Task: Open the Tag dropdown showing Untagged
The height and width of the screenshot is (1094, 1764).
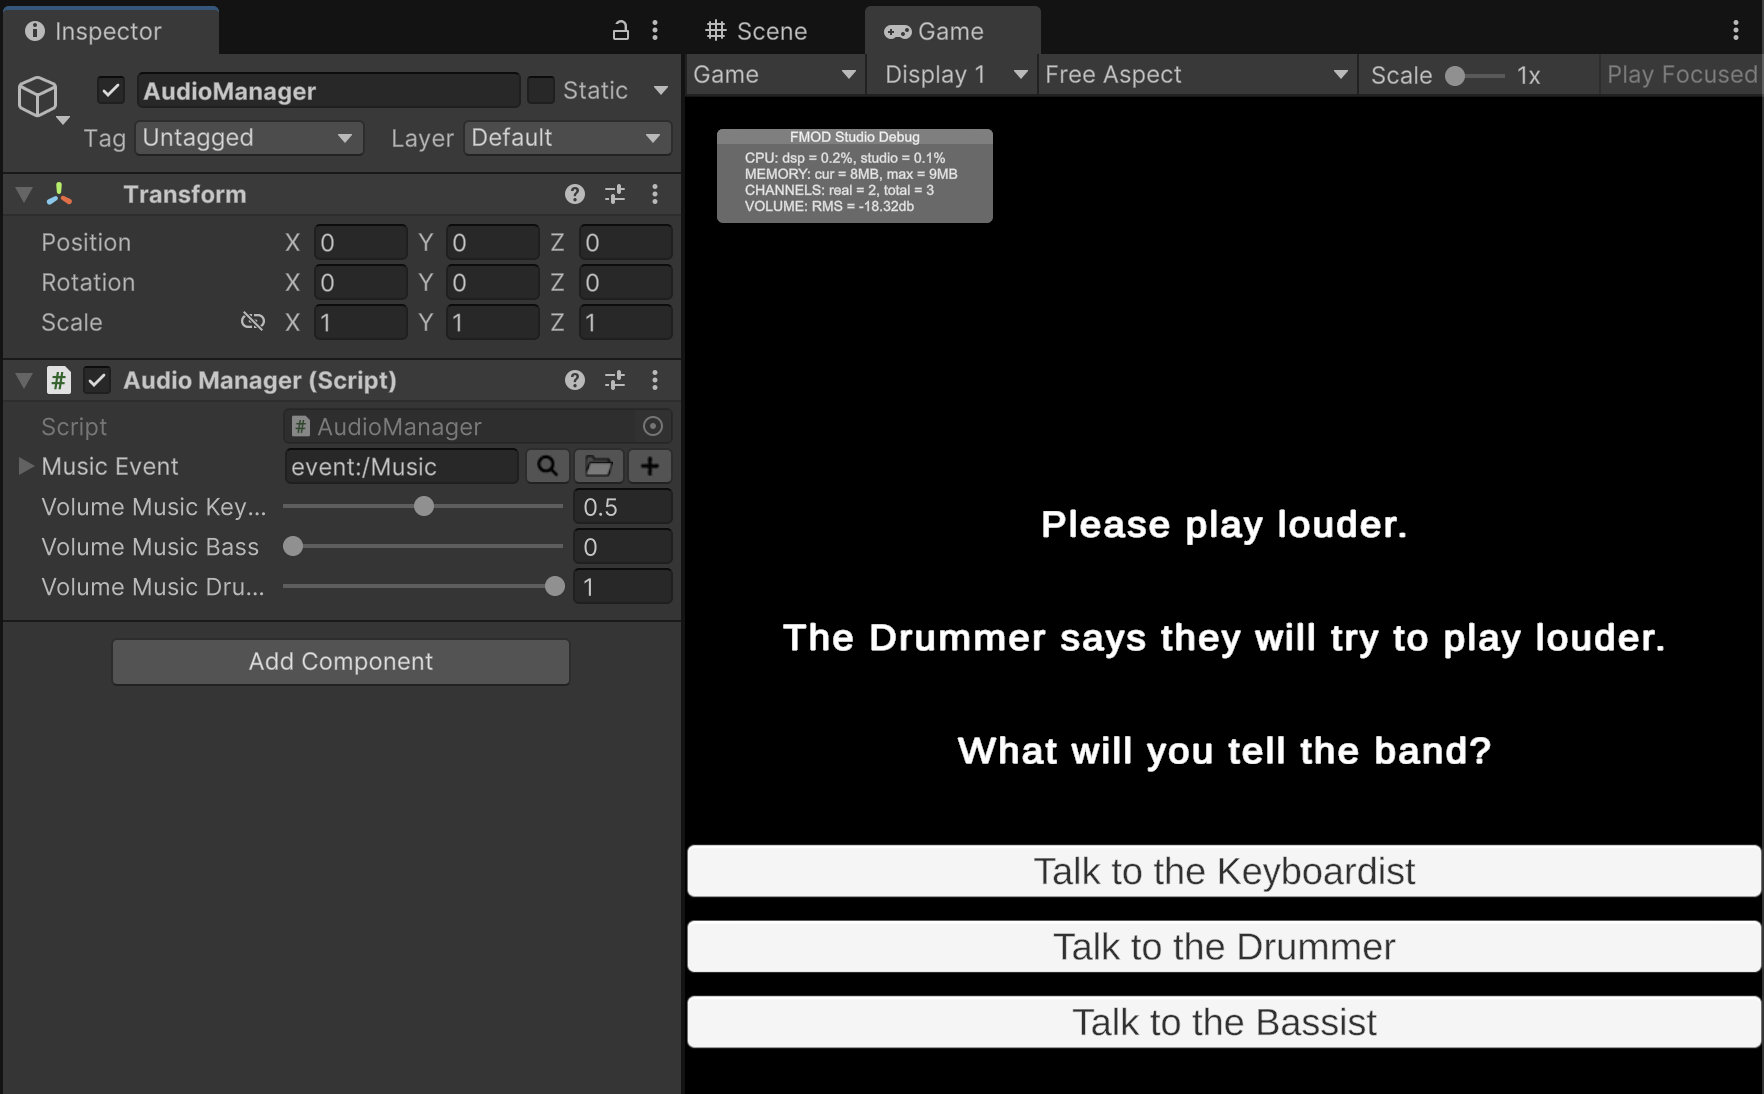Action: pos(248,138)
